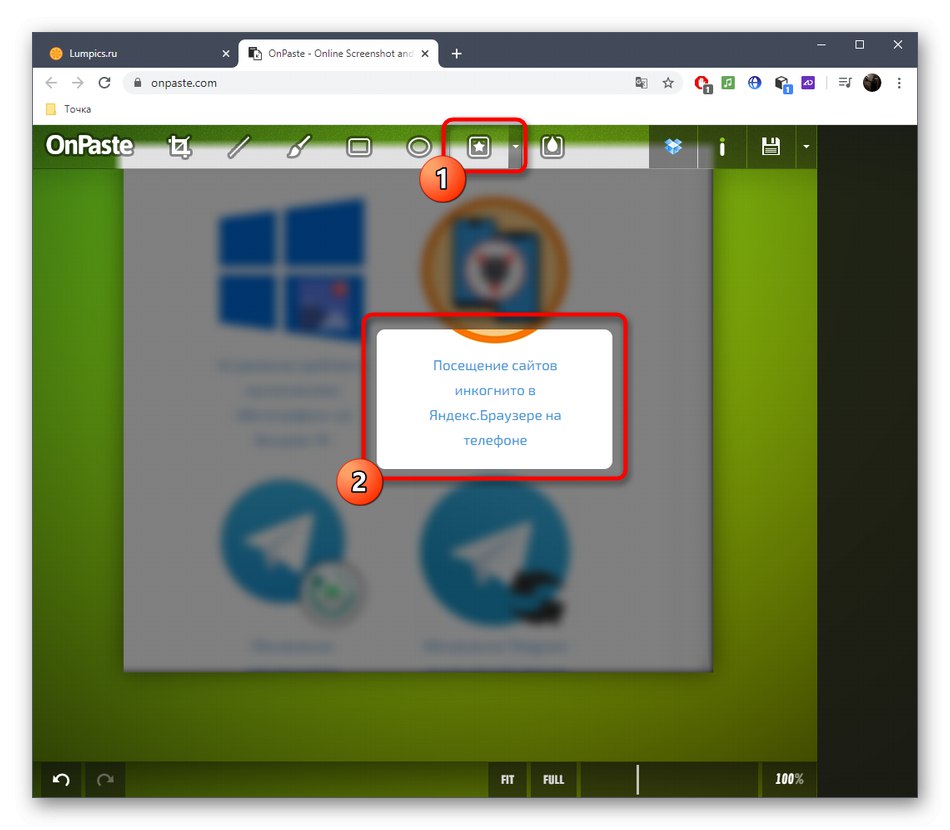Select the Brush tool
This screenshot has height=830, width=950.
(297, 146)
